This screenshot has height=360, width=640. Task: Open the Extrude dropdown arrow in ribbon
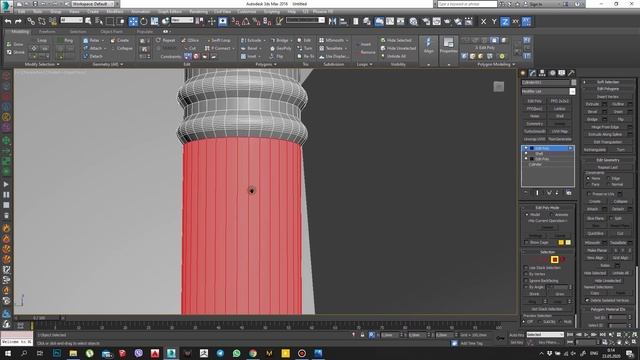[264, 40]
